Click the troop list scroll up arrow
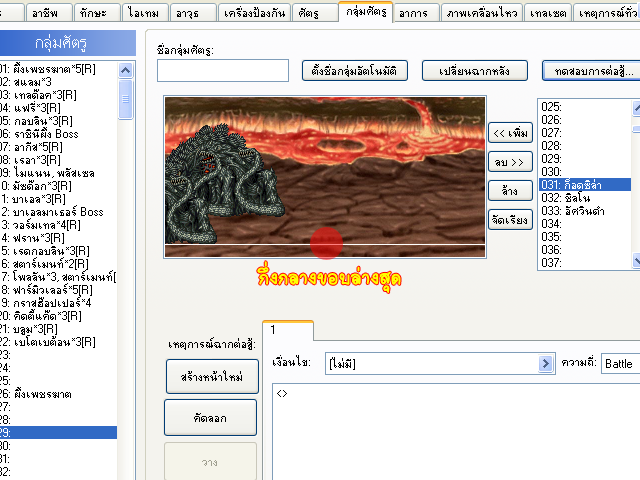The width and height of the screenshot is (640, 480). click(126, 70)
